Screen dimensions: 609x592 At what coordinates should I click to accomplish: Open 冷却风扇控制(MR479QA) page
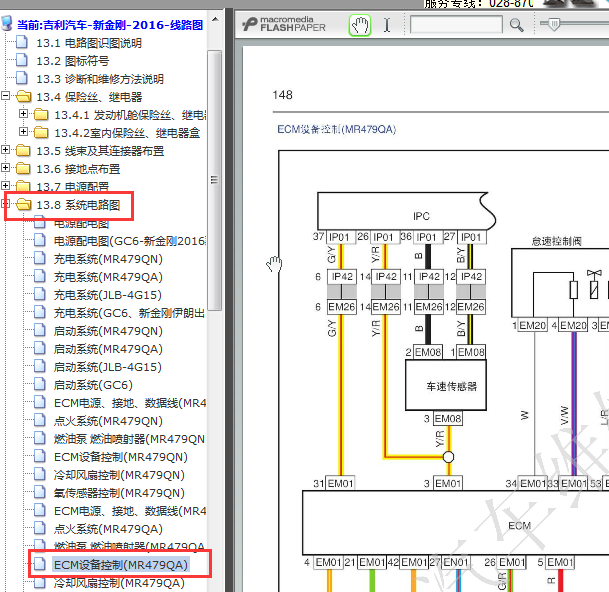tap(119, 583)
